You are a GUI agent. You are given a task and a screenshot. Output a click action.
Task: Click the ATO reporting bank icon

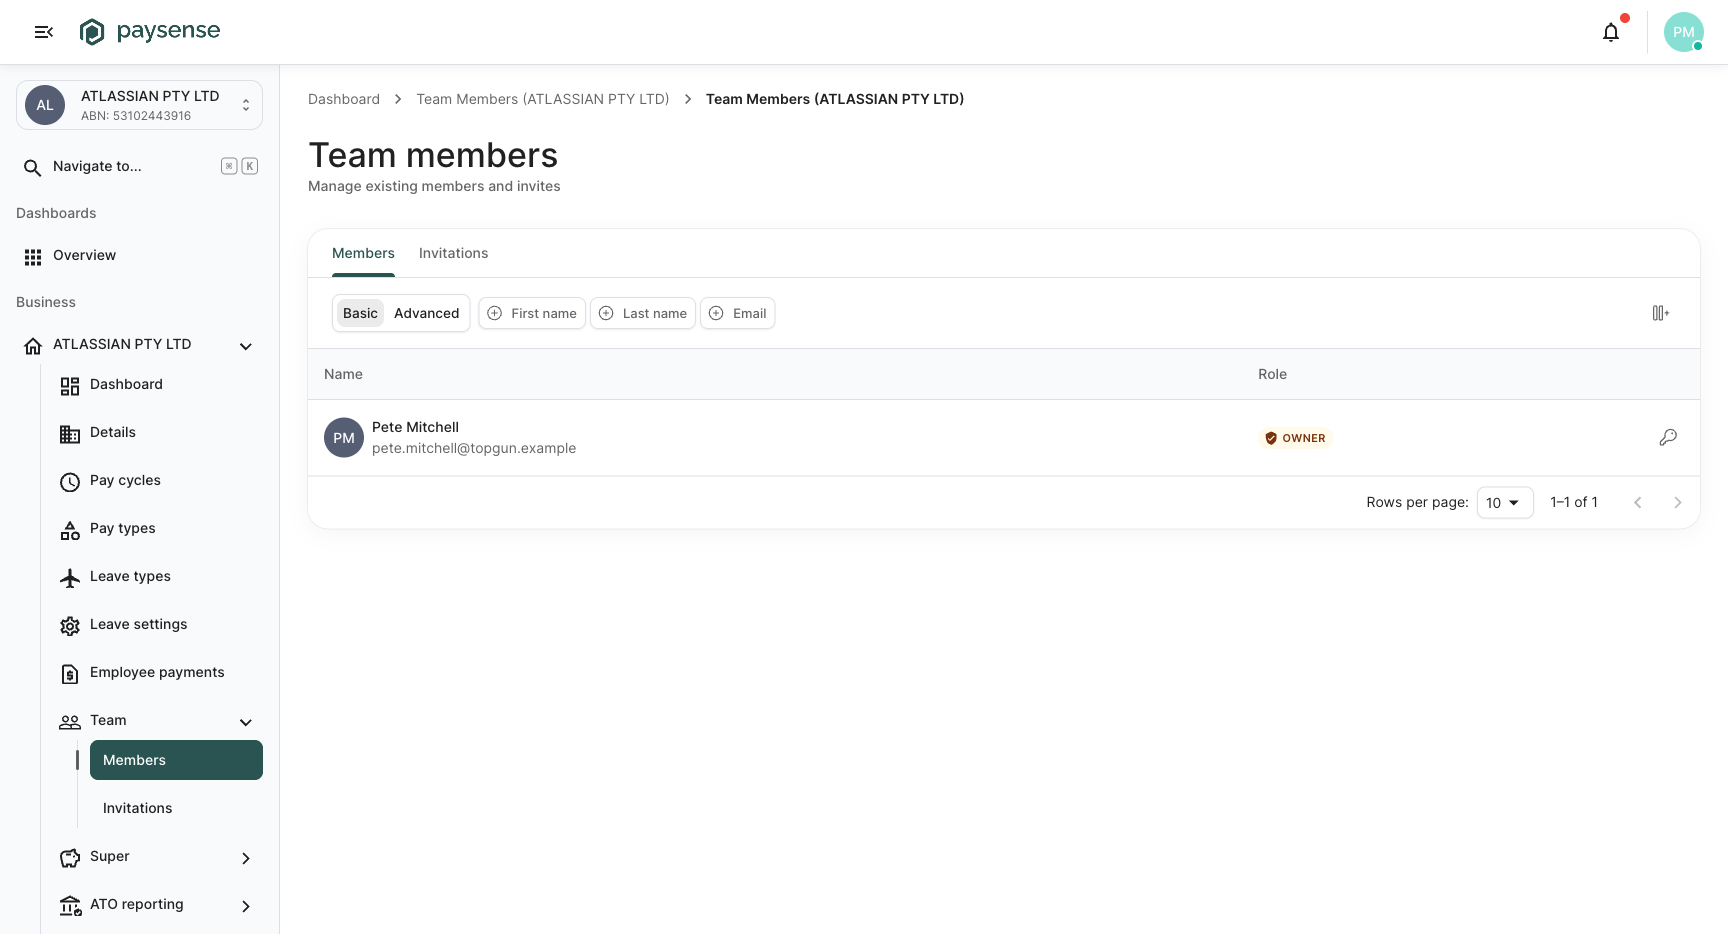tap(70, 906)
